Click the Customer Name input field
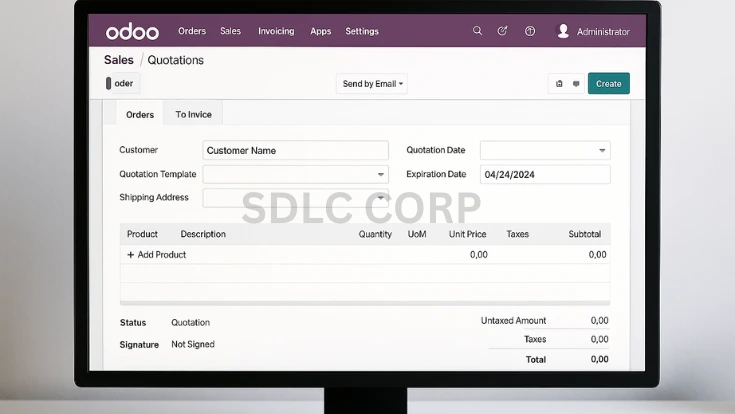 coord(295,151)
